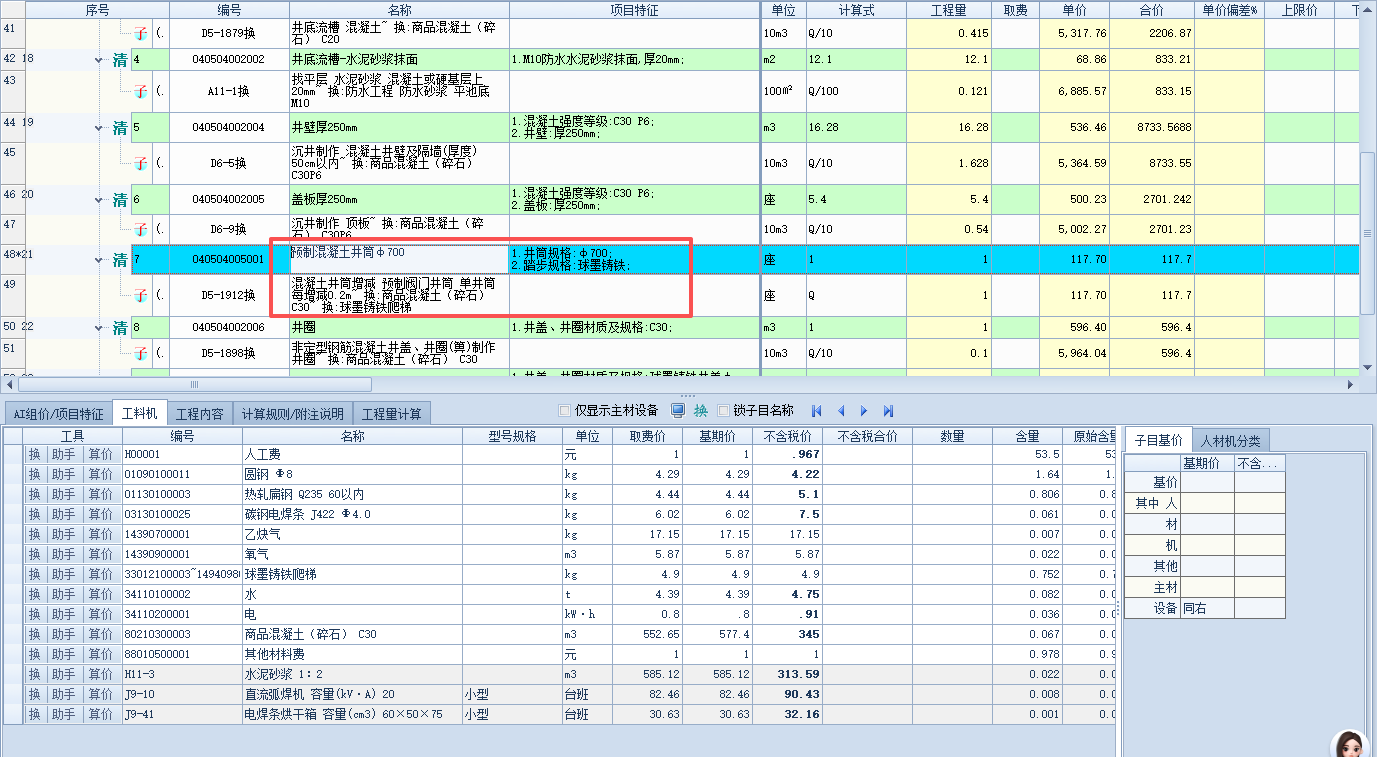Click price 345 for 商品混凝土 C30

click(x=787, y=634)
